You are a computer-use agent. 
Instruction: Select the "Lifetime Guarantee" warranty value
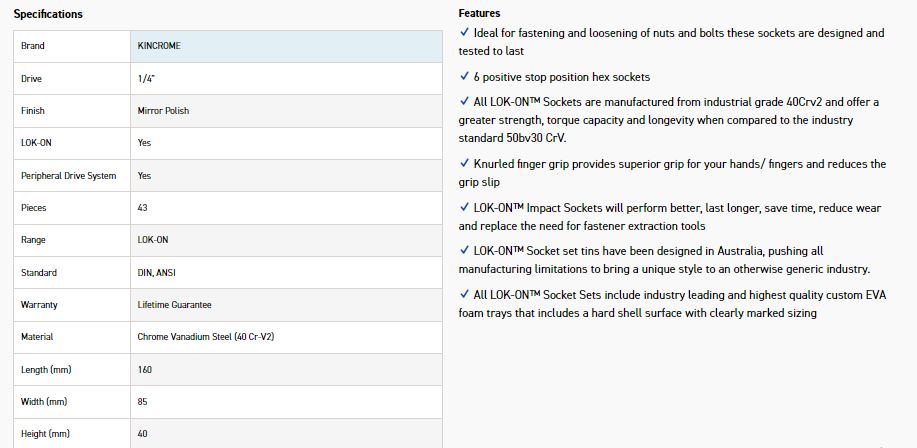[174, 305]
